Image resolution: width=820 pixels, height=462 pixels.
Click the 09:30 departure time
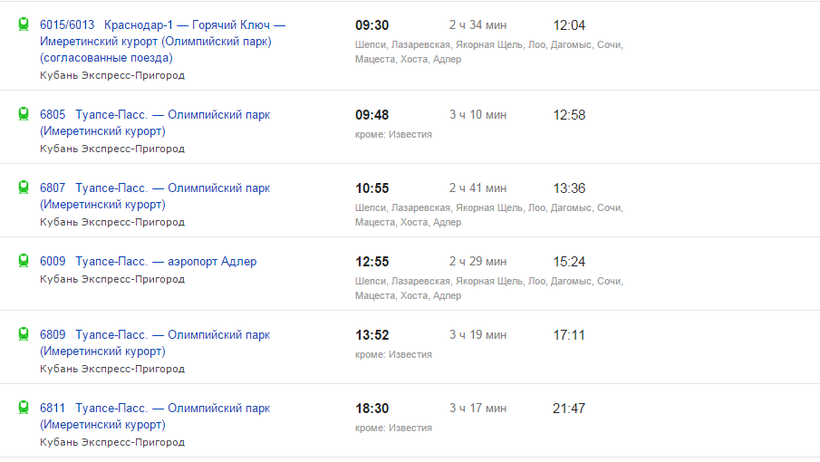coord(372,25)
